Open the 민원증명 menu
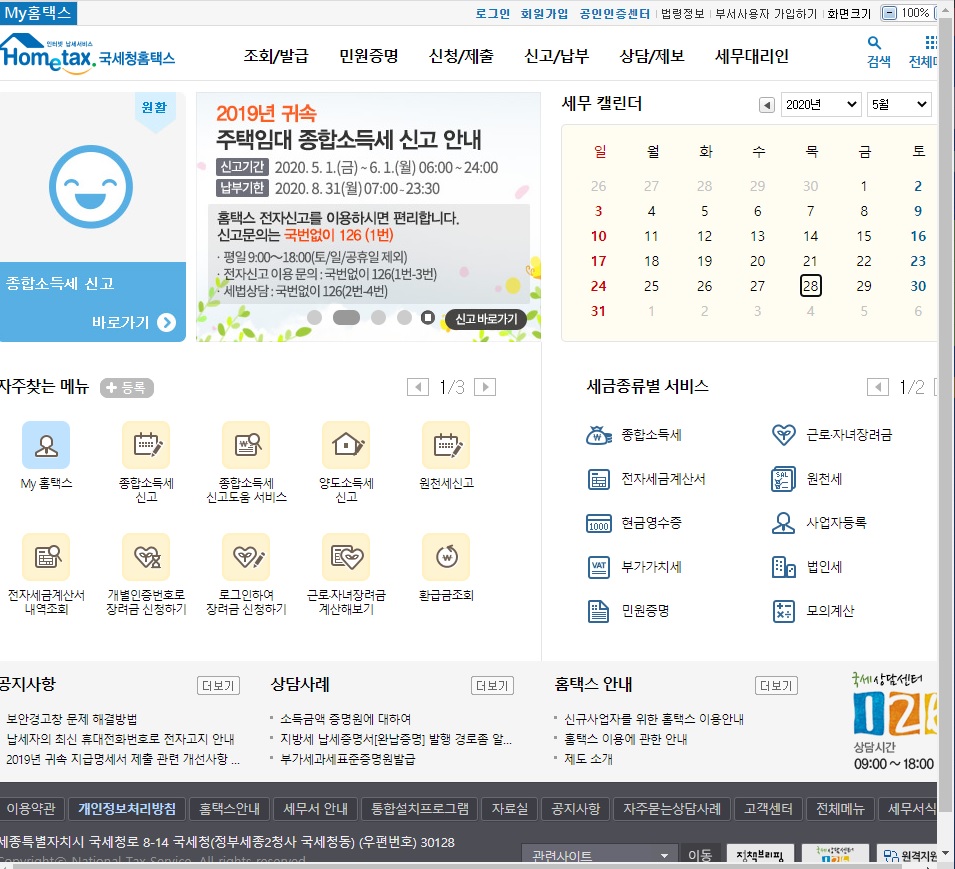Viewport: 955px width, 869px height. point(369,56)
